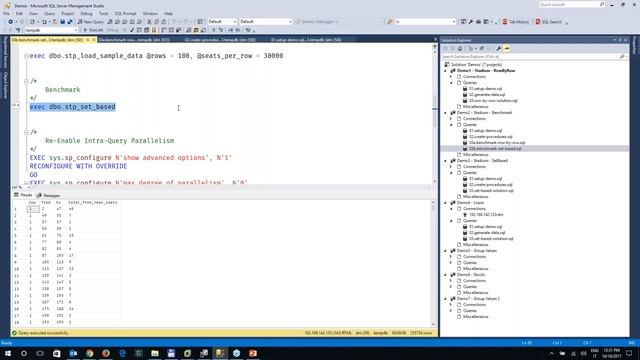Open the tempdb database dropdown
Image resolution: width=640 pixels, height=360 pixels.
pos(76,30)
